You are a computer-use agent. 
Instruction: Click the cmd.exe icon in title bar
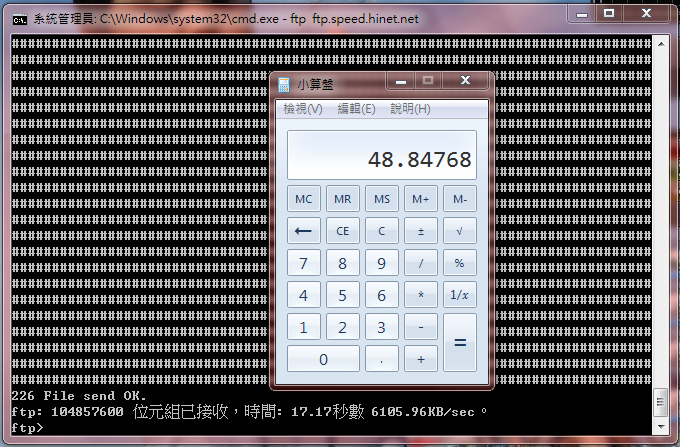pyautogui.click(x=18, y=18)
